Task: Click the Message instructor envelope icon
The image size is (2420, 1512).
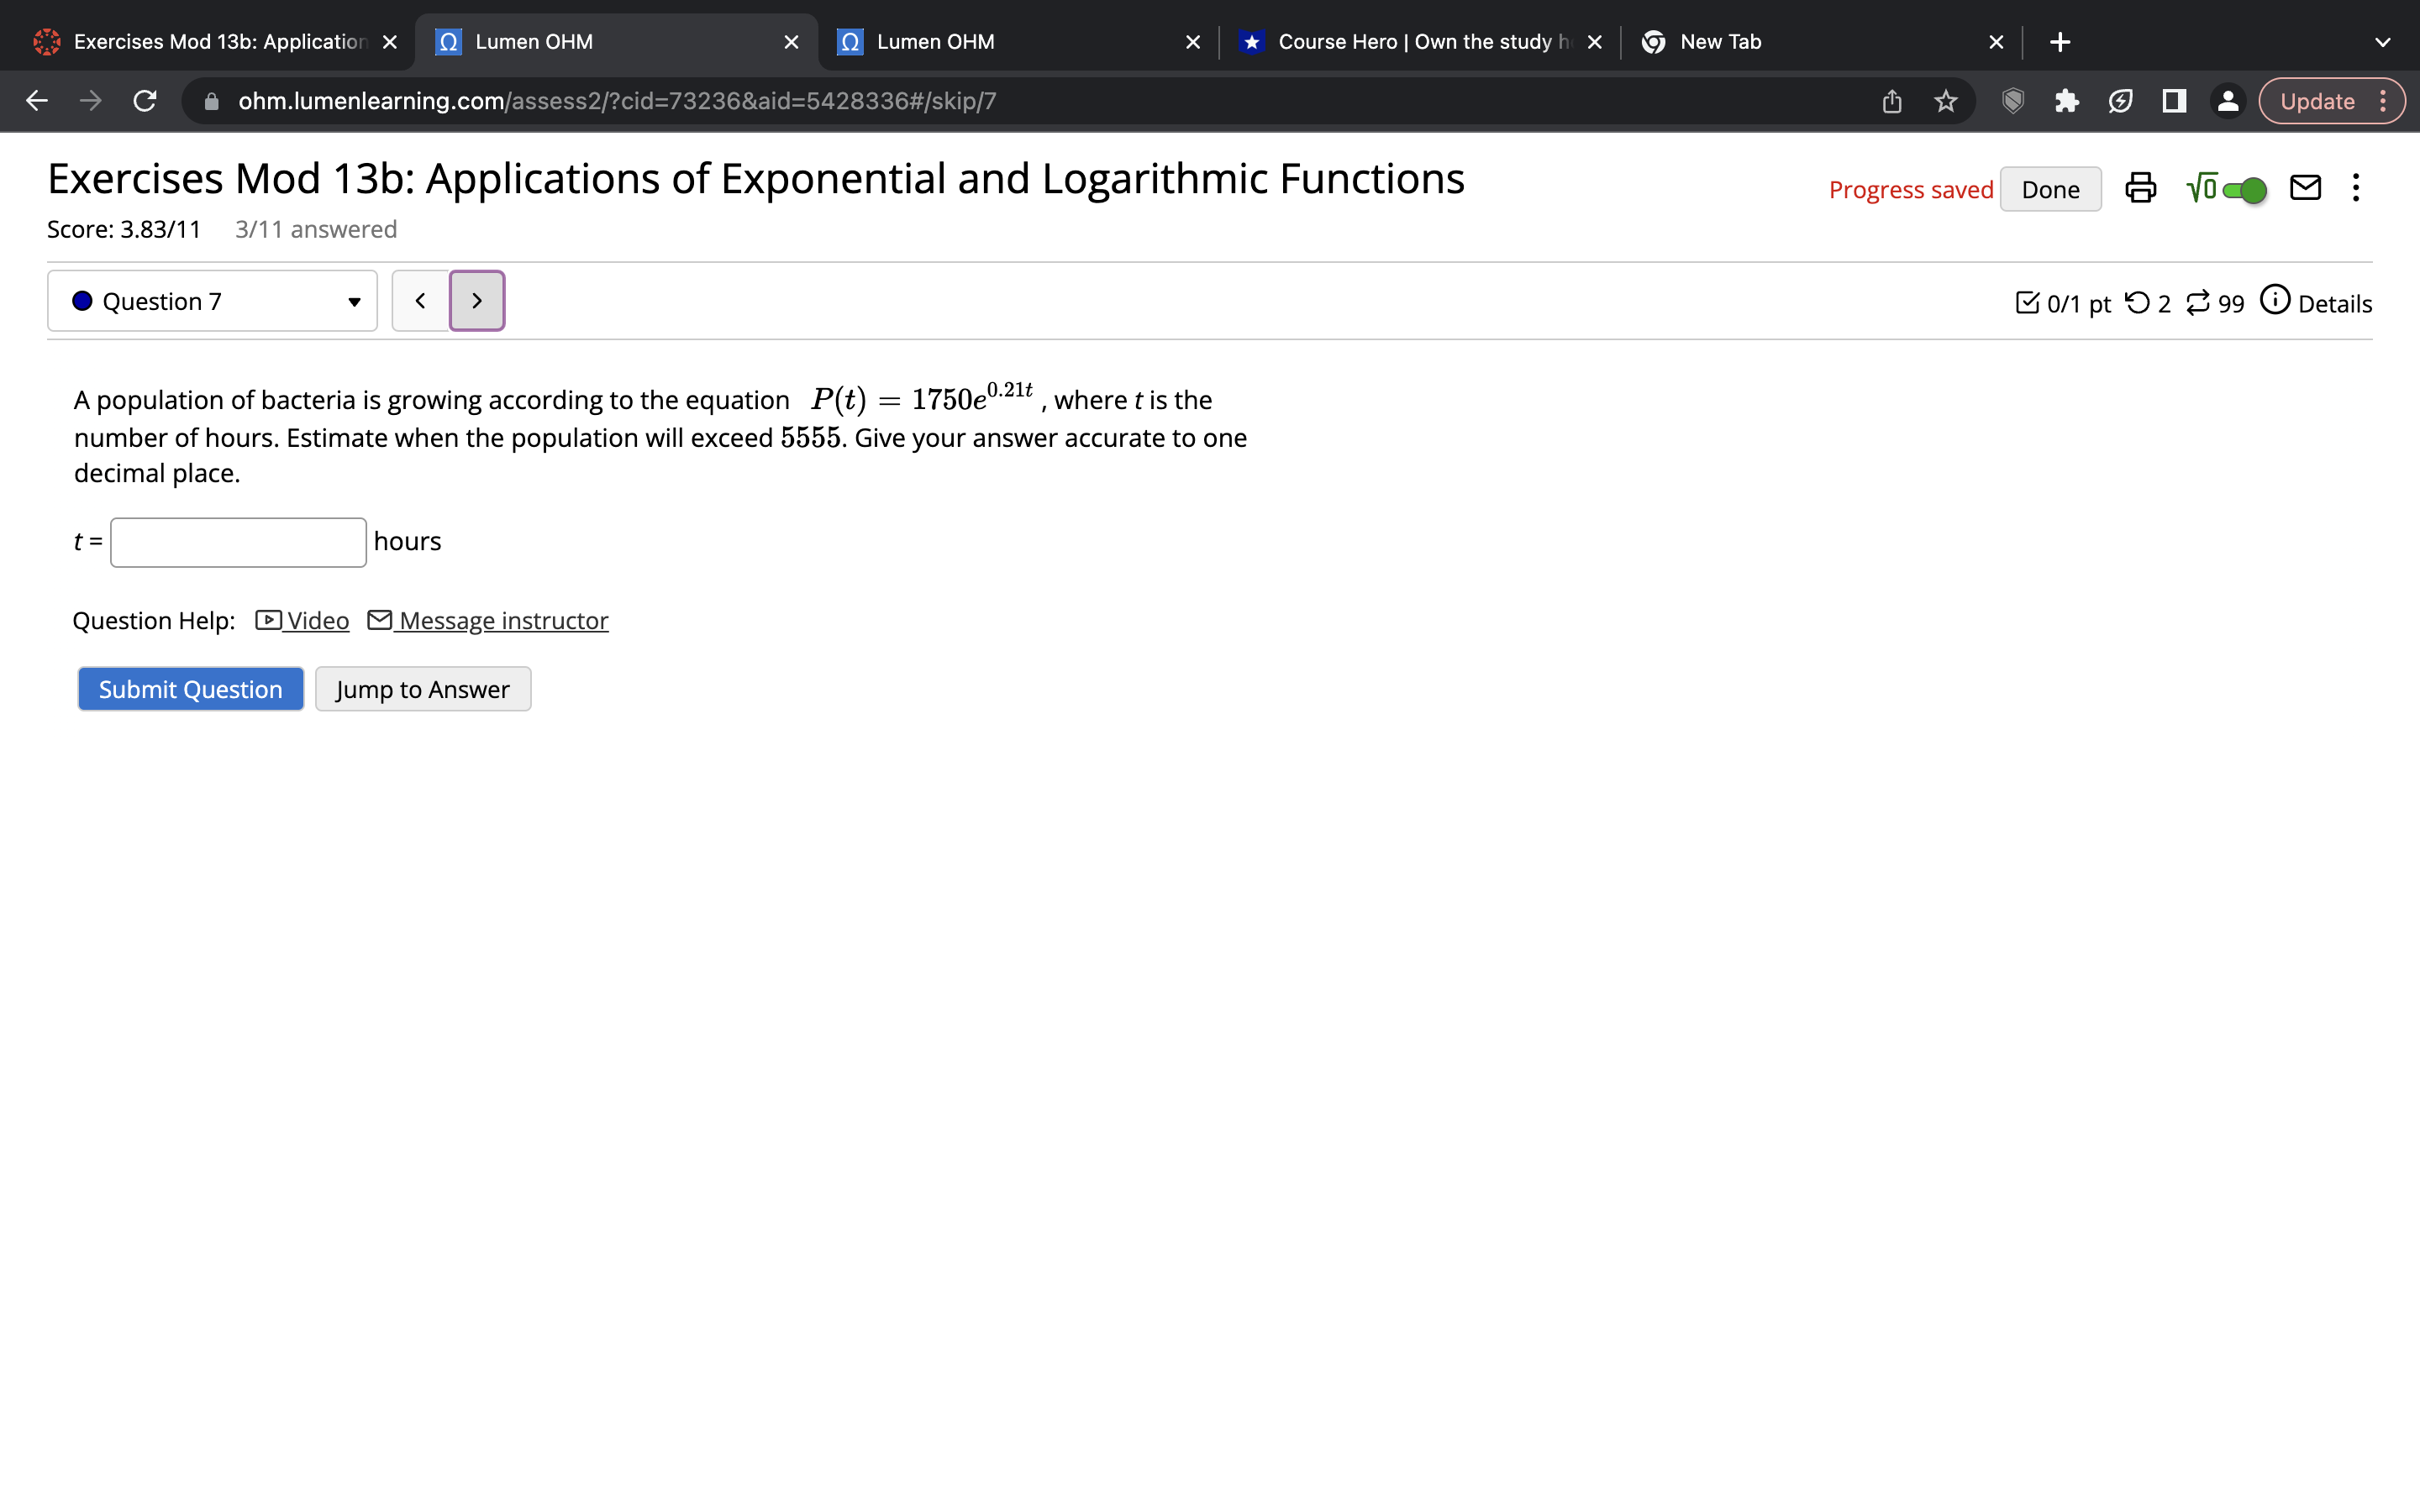Action: (x=380, y=620)
